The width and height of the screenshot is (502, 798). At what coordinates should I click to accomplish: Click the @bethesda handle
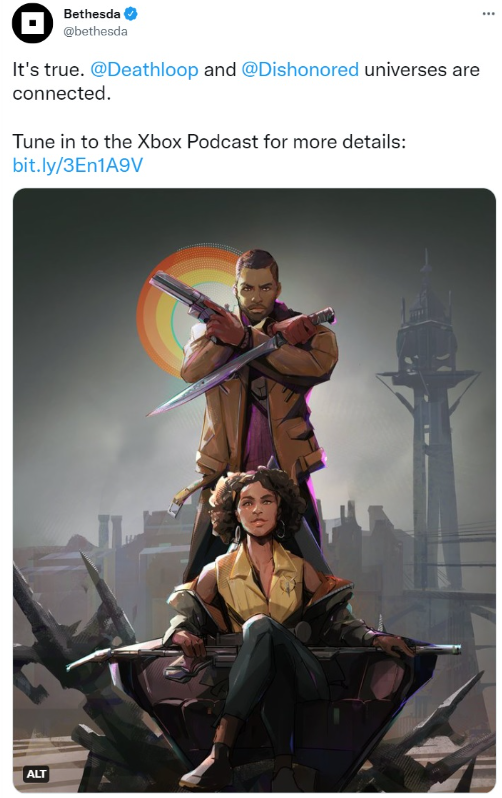[x=95, y=32]
